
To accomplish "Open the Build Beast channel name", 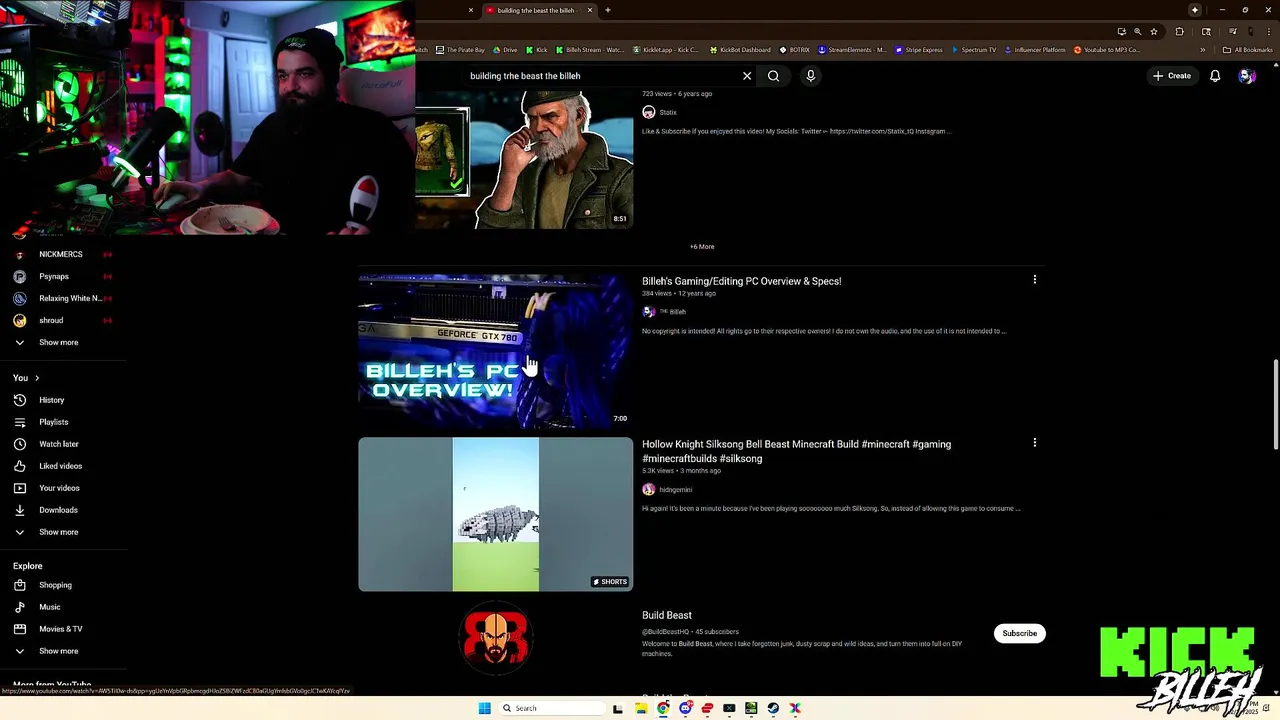I will (x=667, y=615).
